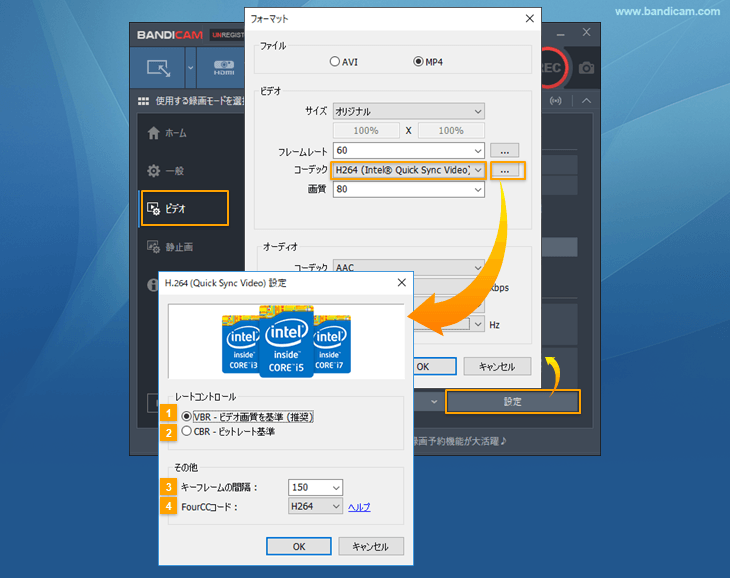Click the Intel Core logos image

click(x=286, y=341)
